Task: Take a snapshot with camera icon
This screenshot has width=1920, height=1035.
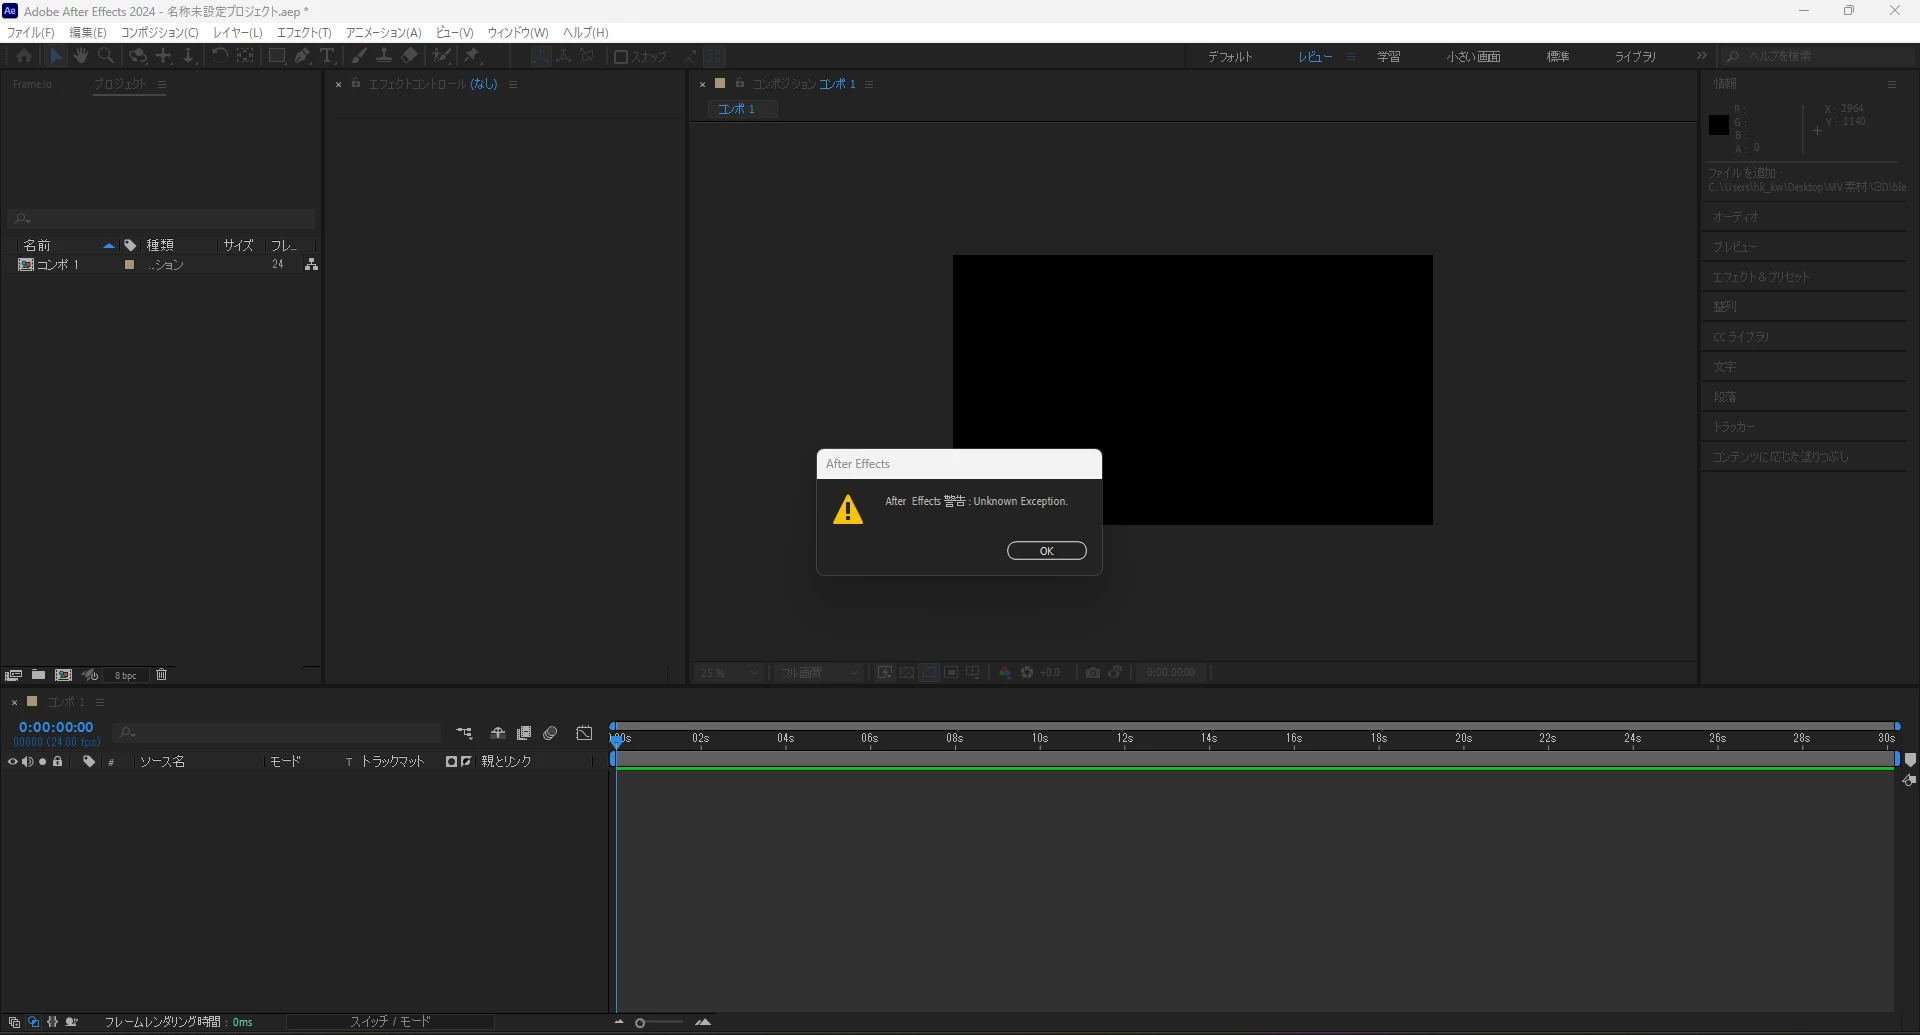Action: [1093, 673]
